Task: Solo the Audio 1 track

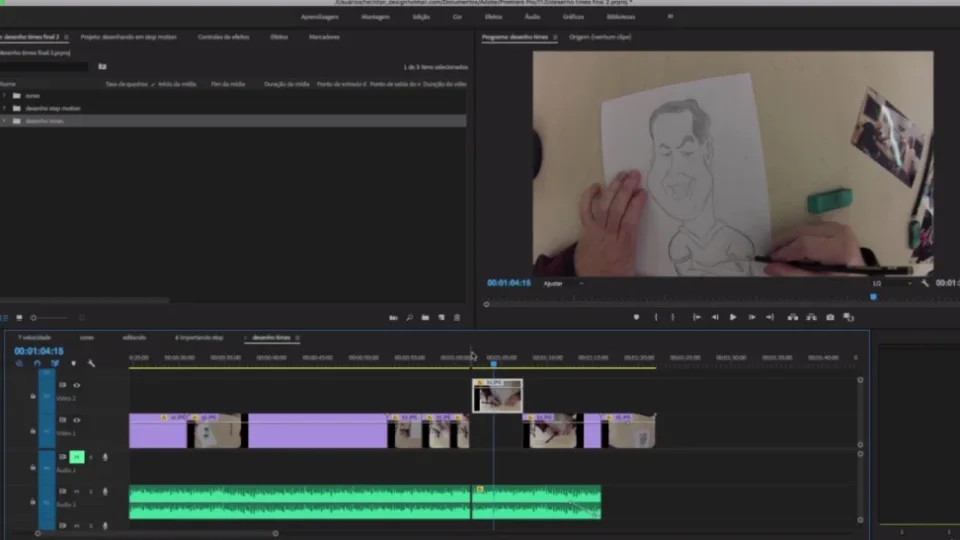Action: (91, 457)
